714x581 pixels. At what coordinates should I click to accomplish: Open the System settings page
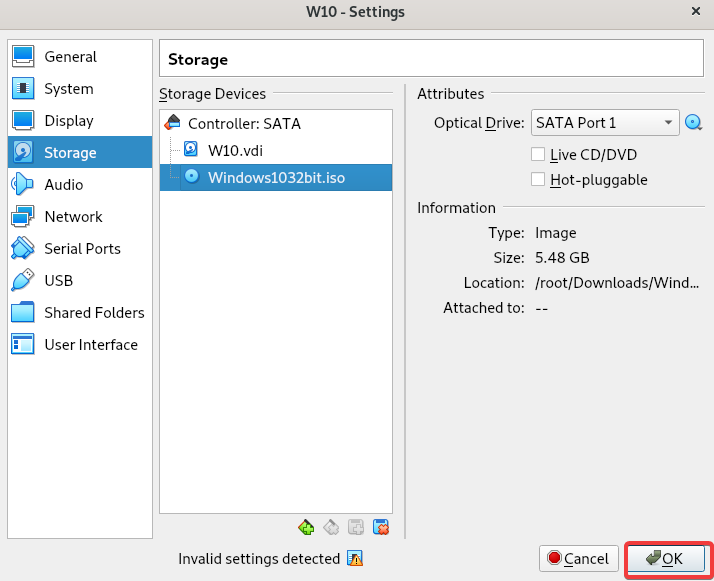(x=80, y=88)
